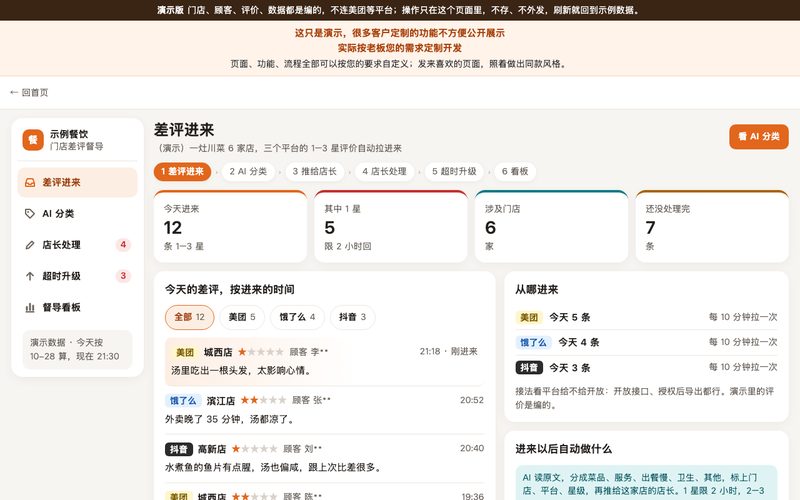This screenshot has height=500, width=800.
Task: Select step 5 超时升级 pill
Action: (454, 171)
